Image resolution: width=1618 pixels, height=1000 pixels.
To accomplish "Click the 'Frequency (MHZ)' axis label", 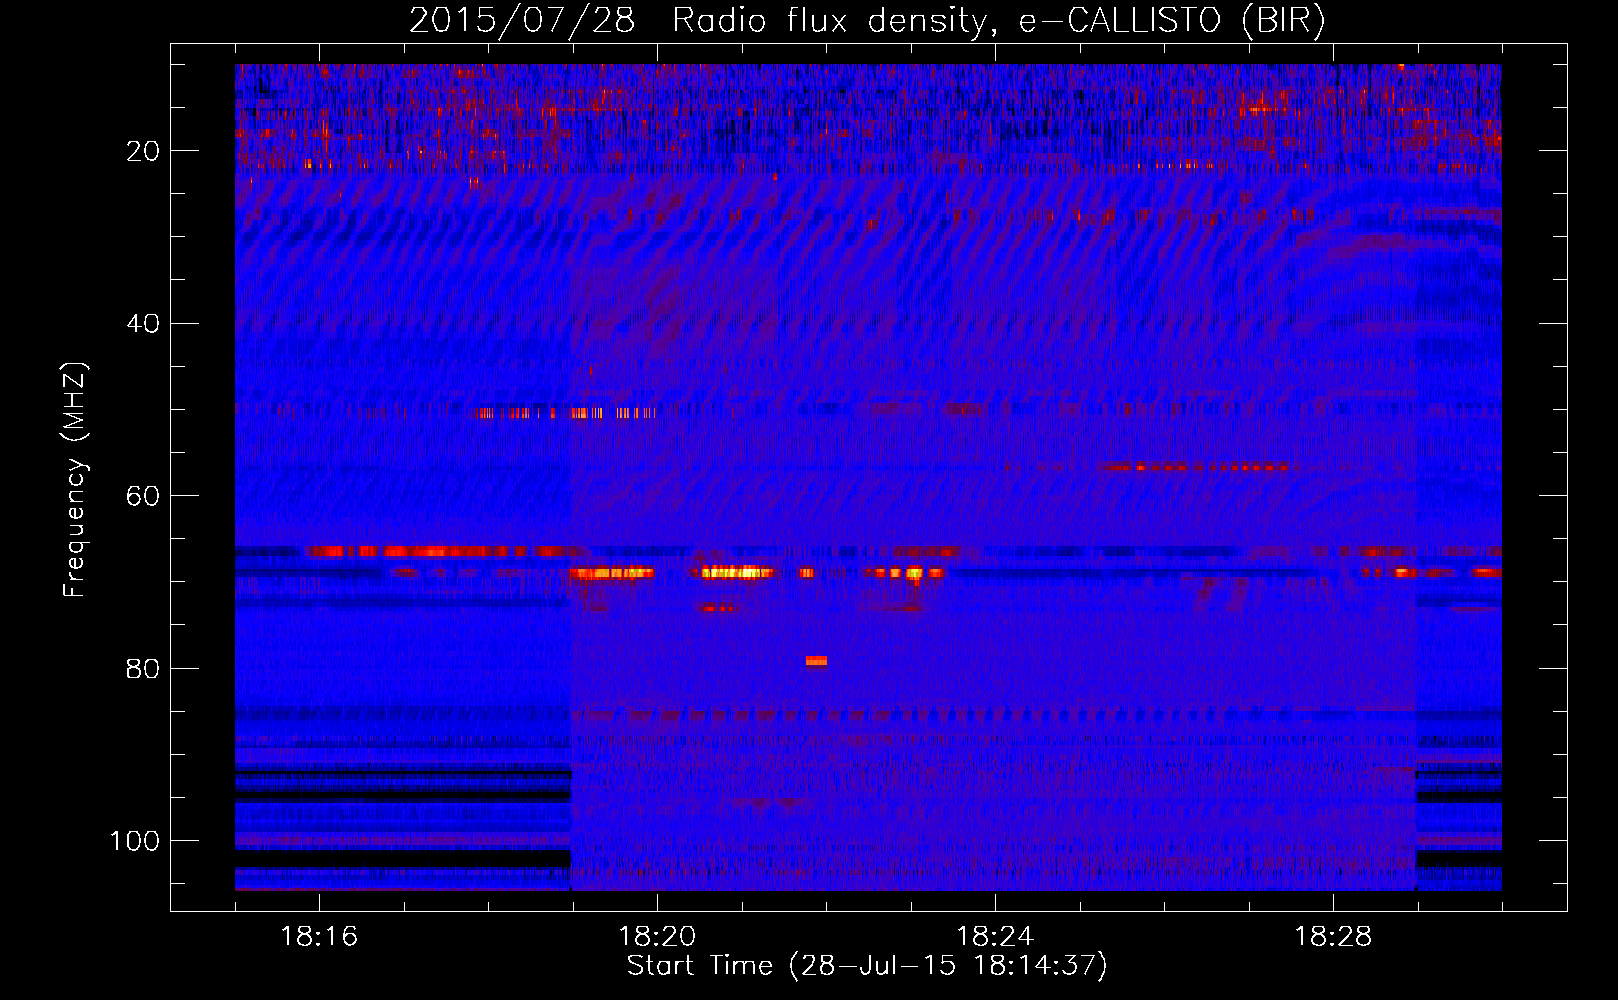I will (x=75, y=479).
